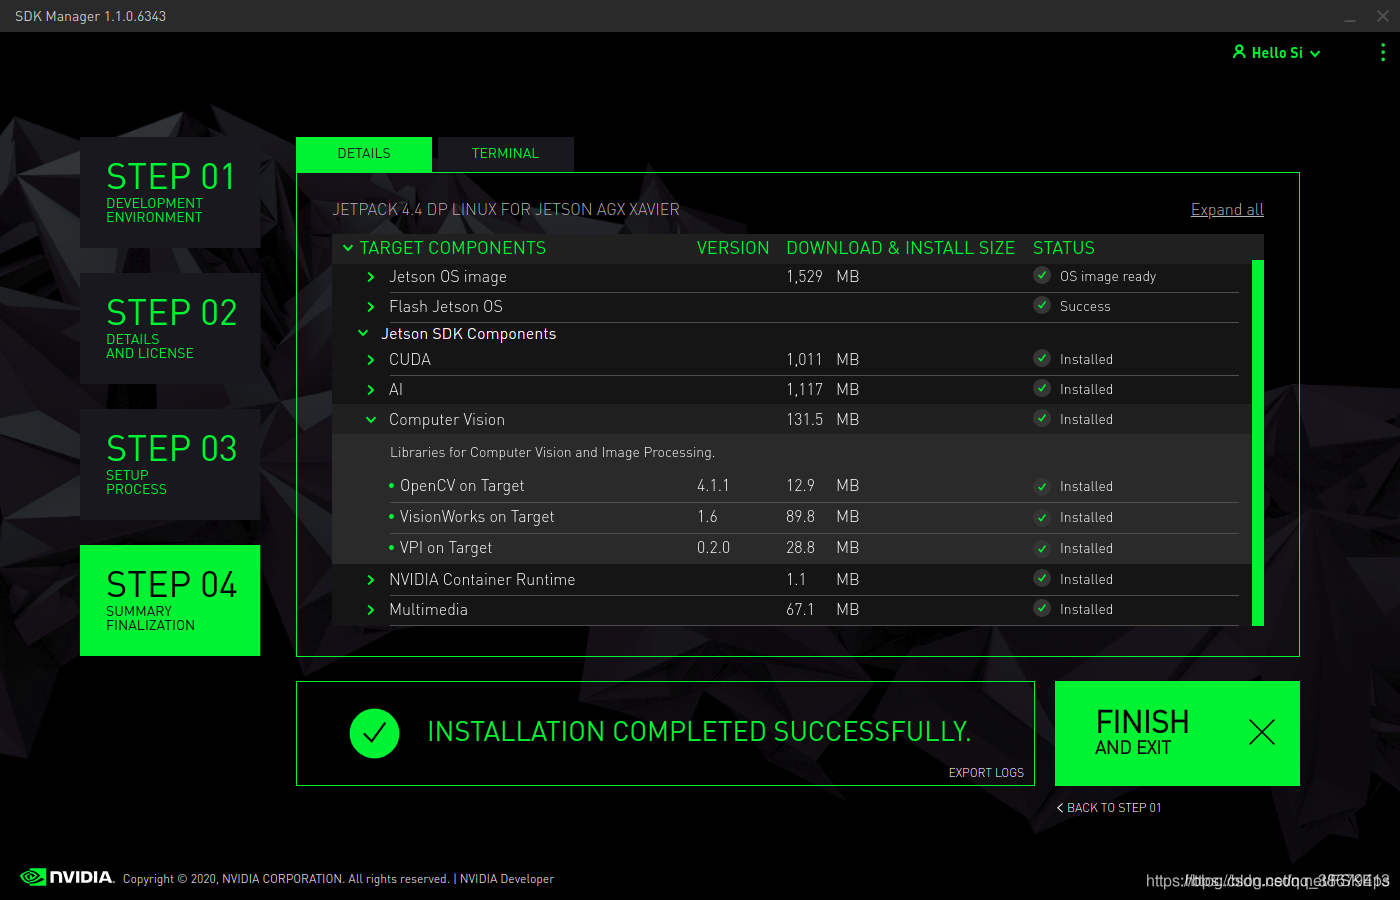Open the NVIDIA Developer footer link

click(x=507, y=879)
